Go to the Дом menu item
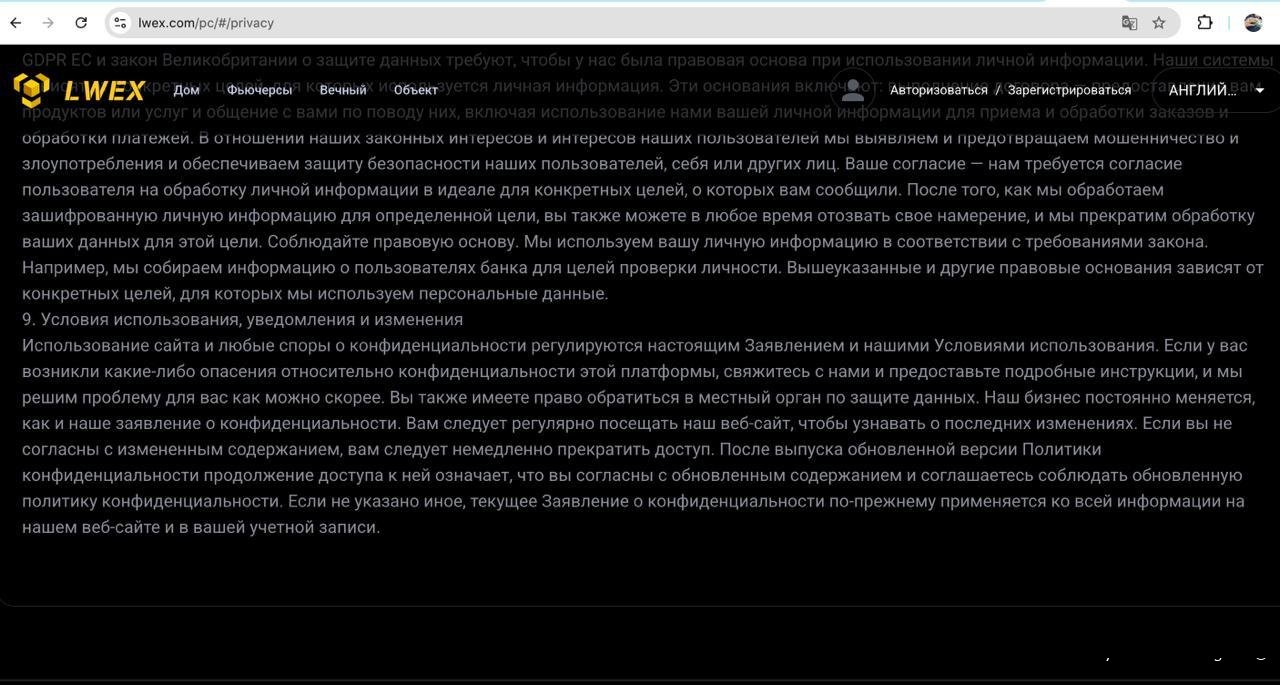Viewport: 1280px width, 685px height. pyautogui.click(x=186, y=90)
